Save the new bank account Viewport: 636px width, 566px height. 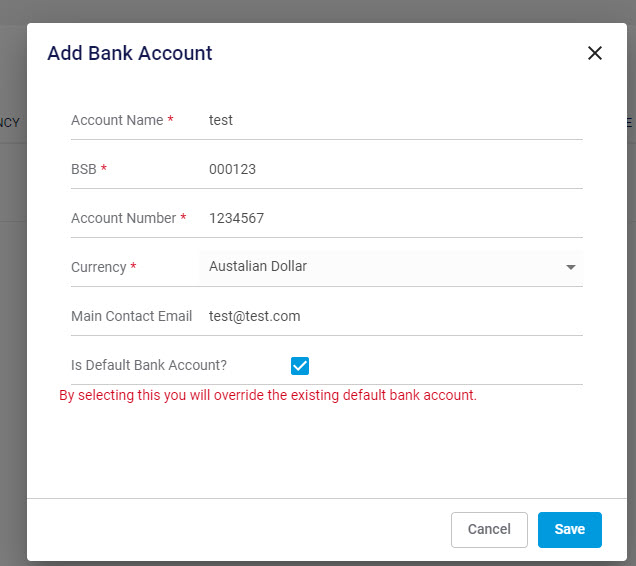click(569, 529)
